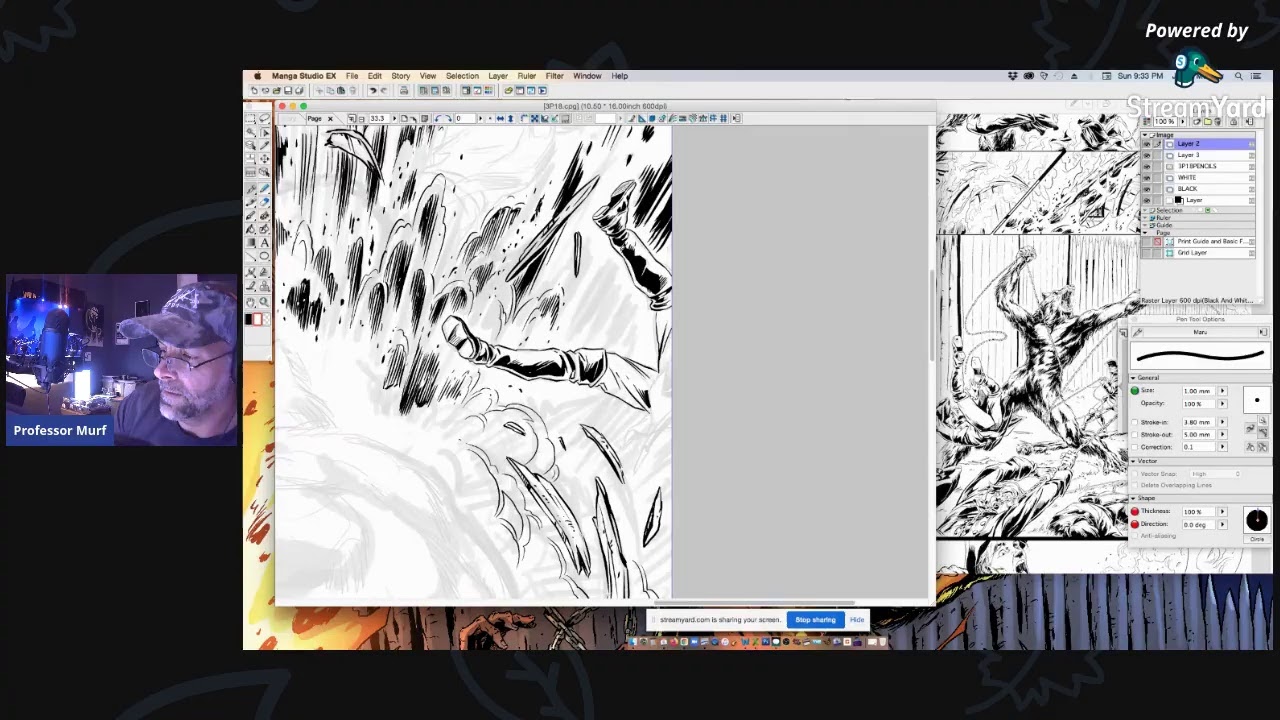Click the new folder icon in Layers panel
This screenshot has height=720, width=1280.
[1207, 121]
